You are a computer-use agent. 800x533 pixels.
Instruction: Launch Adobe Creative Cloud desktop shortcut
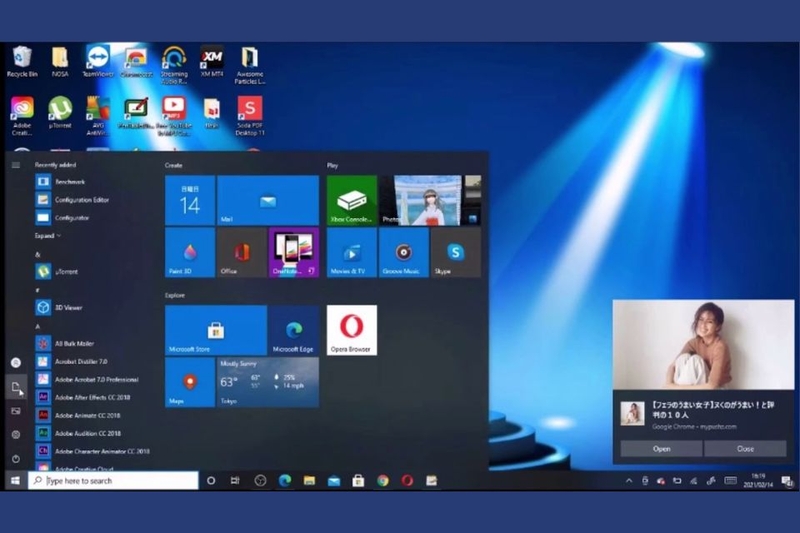[x=22, y=116]
